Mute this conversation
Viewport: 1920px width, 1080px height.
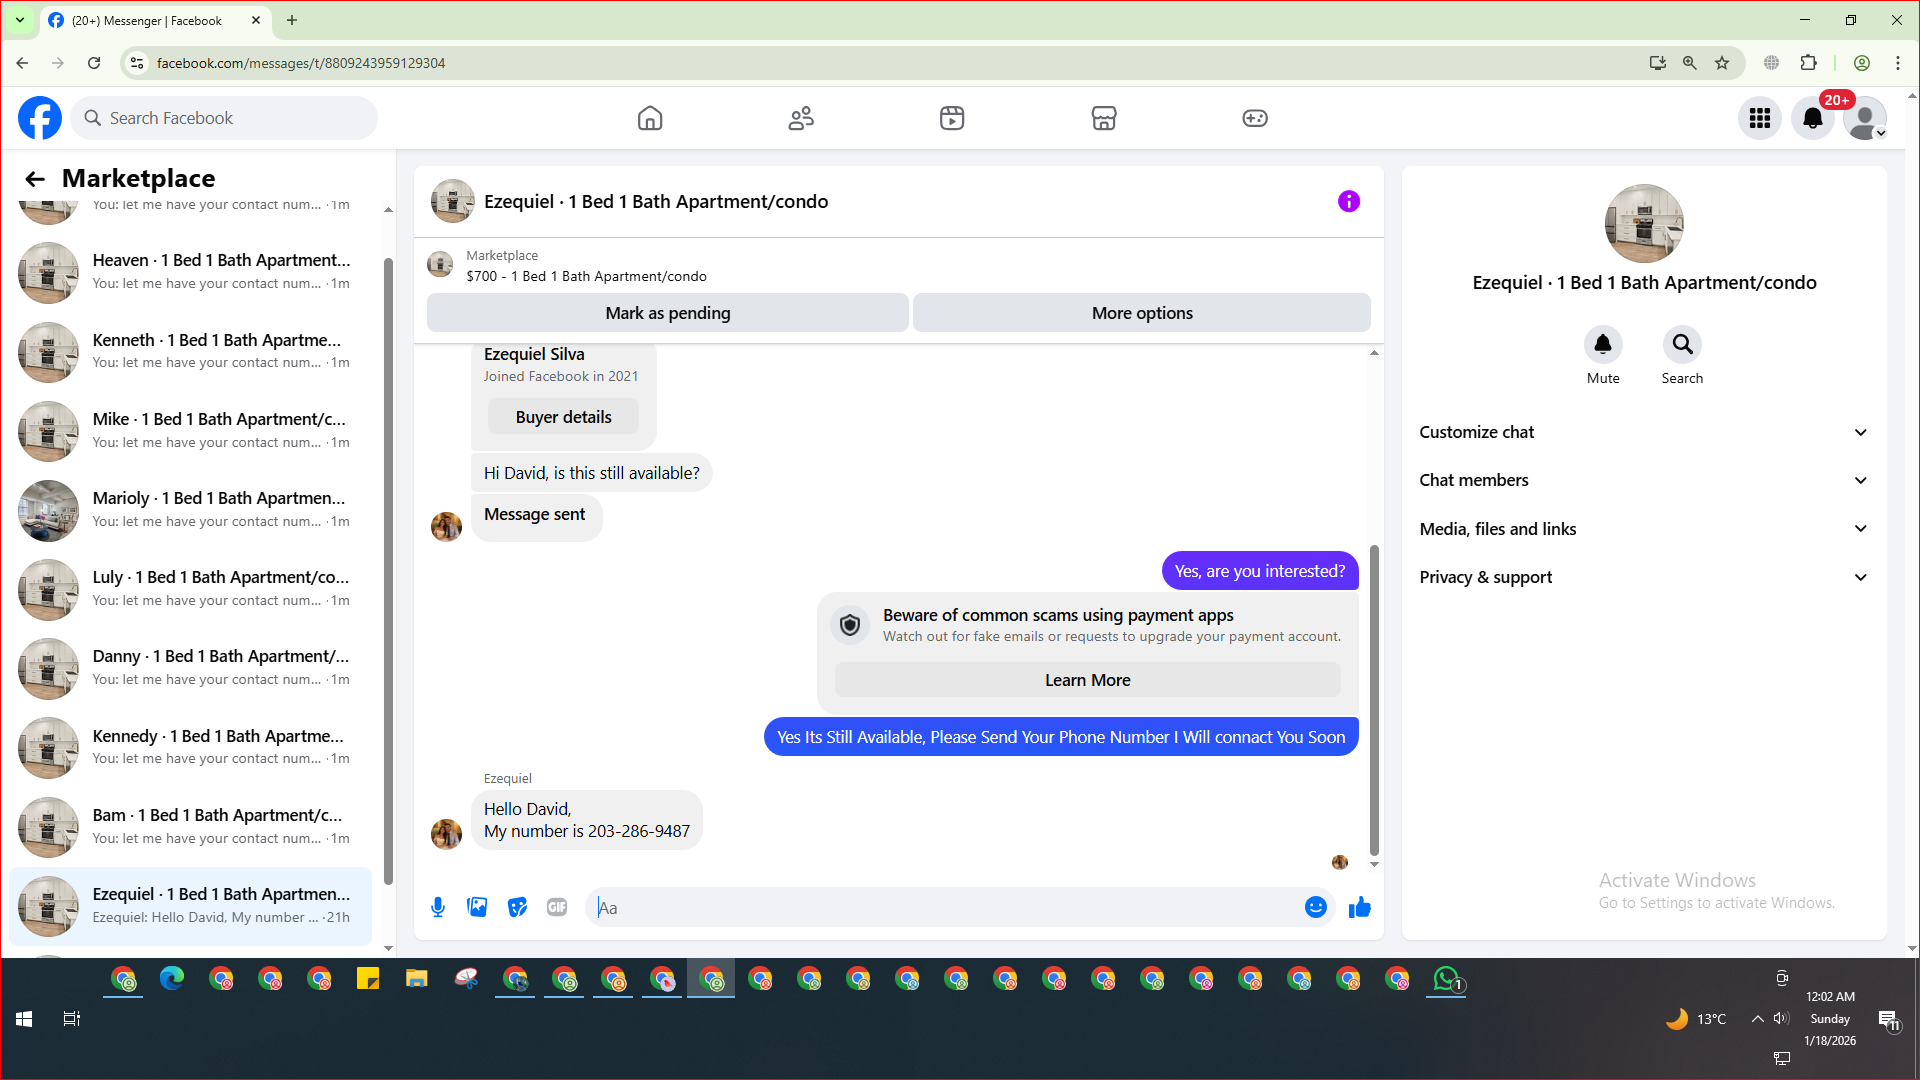pos(1602,345)
